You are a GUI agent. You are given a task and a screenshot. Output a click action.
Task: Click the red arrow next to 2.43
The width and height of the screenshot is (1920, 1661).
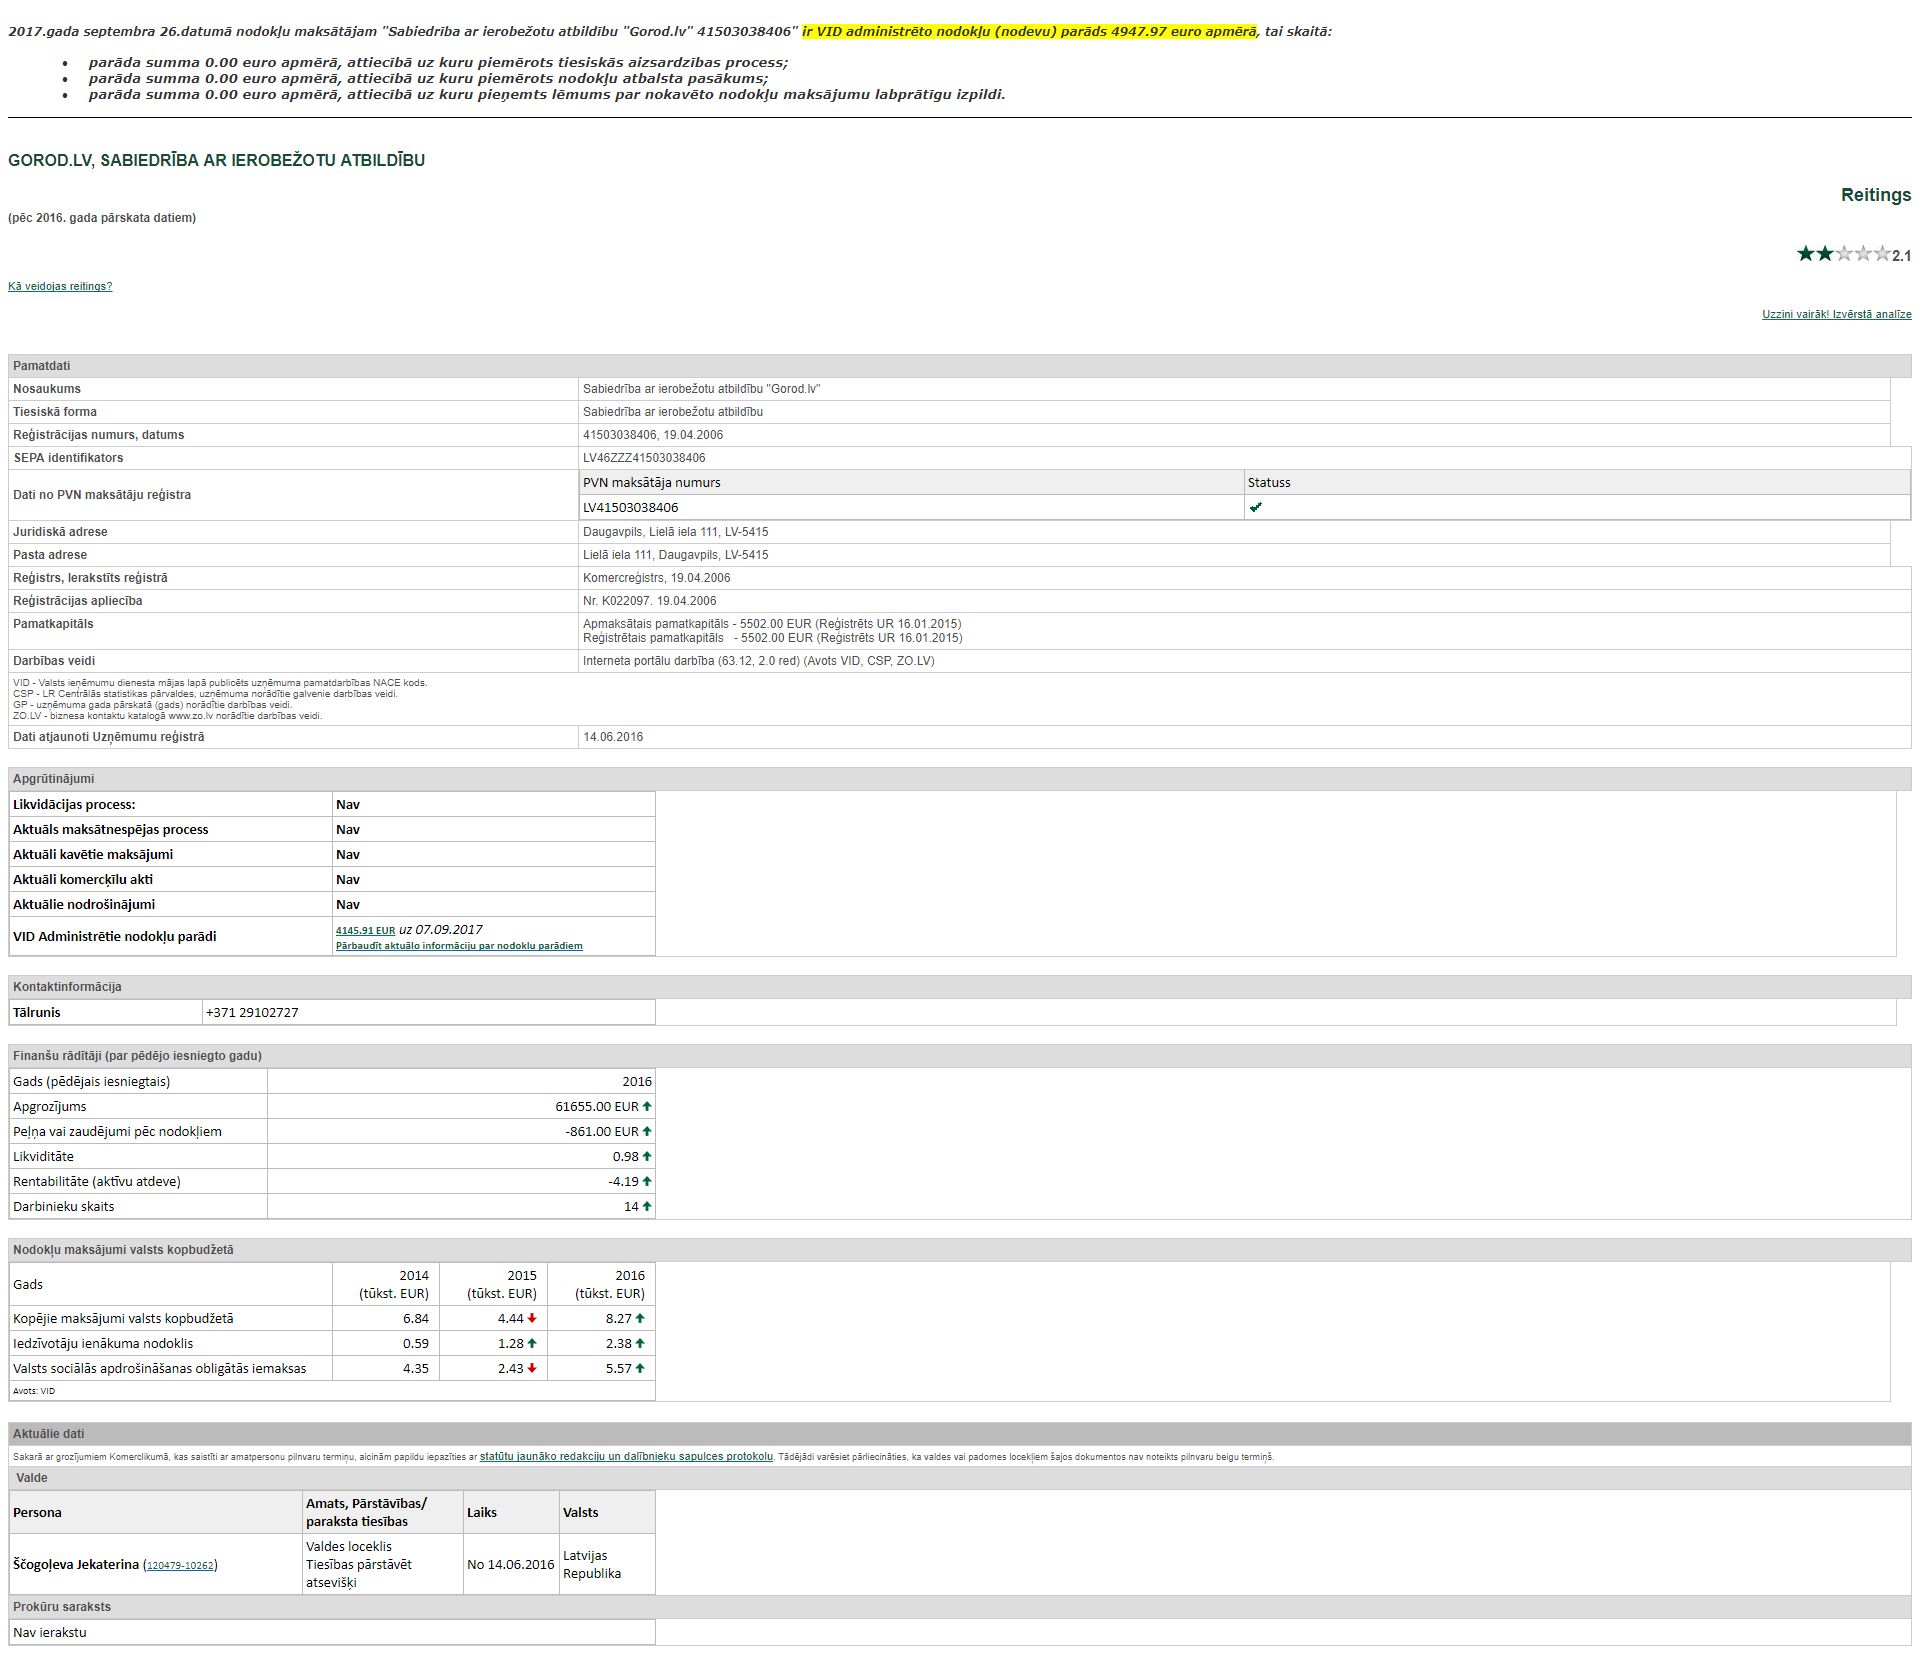pyautogui.click(x=532, y=1368)
